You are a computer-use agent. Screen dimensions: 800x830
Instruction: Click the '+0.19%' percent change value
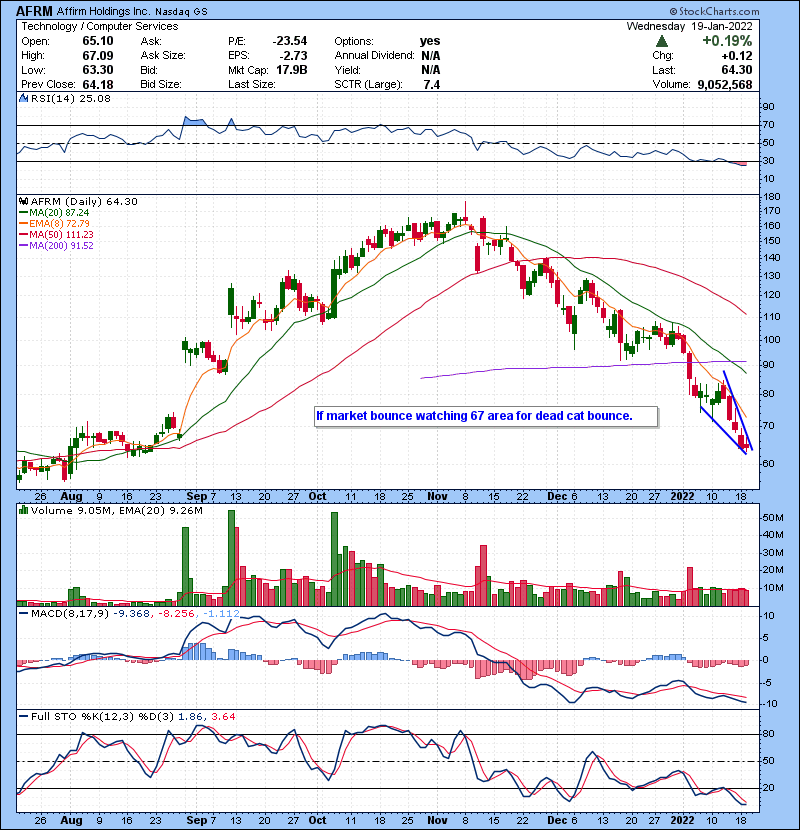point(727,41)
